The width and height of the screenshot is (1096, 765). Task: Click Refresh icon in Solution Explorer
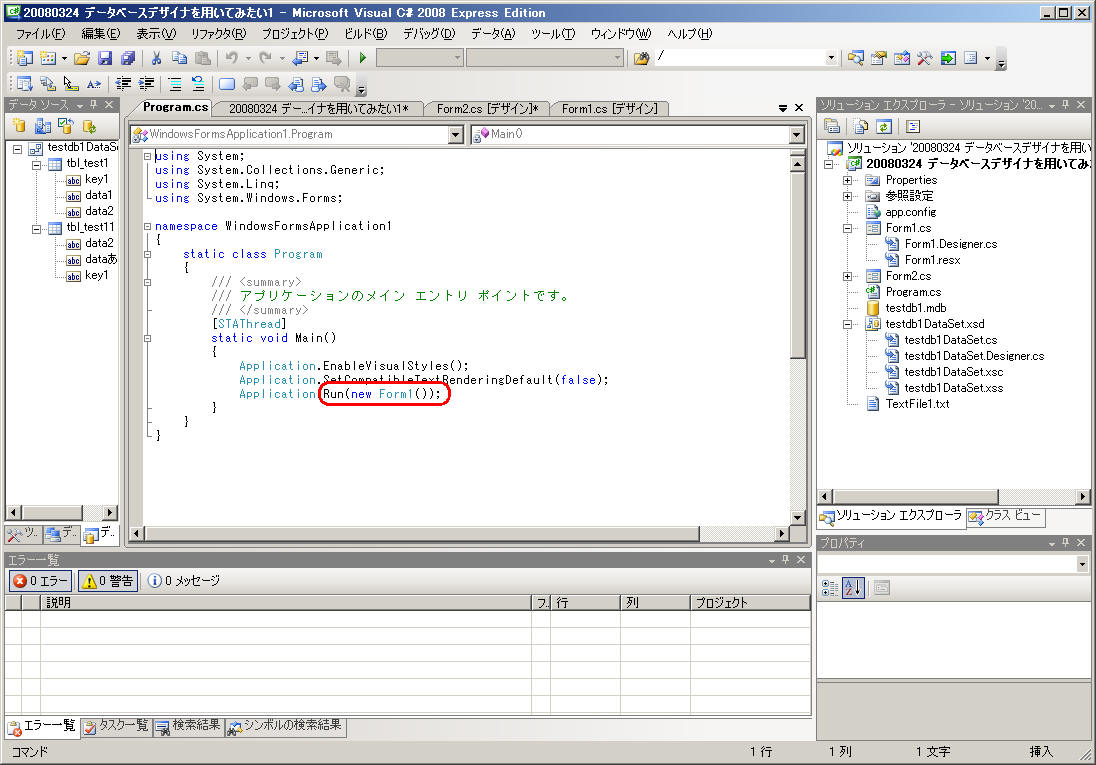tap(883, 126)
